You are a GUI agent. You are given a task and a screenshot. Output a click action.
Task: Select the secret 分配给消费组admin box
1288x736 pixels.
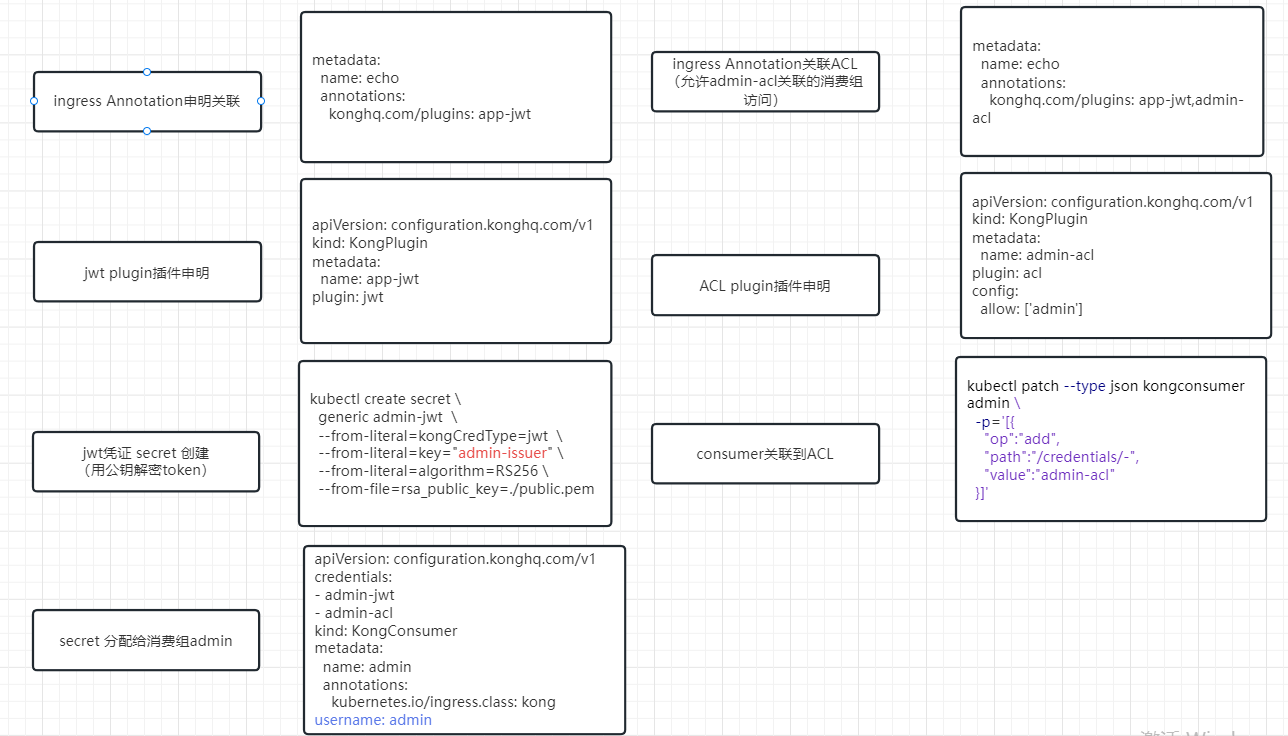pos(146,640)
